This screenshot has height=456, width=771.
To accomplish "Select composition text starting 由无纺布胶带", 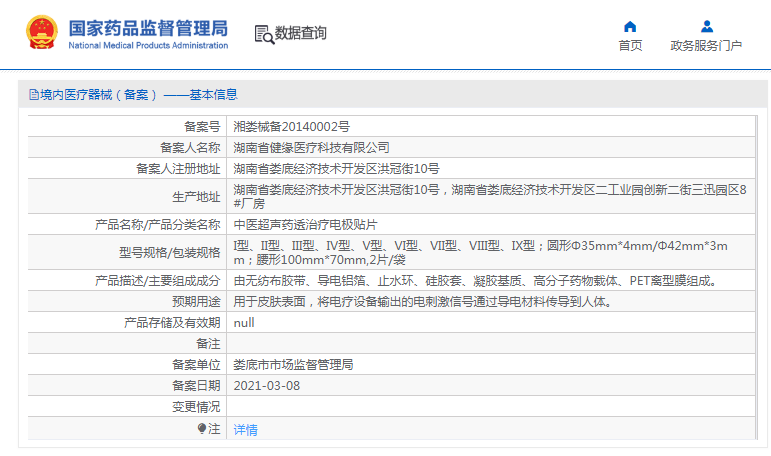I will (x=476, y=281).
